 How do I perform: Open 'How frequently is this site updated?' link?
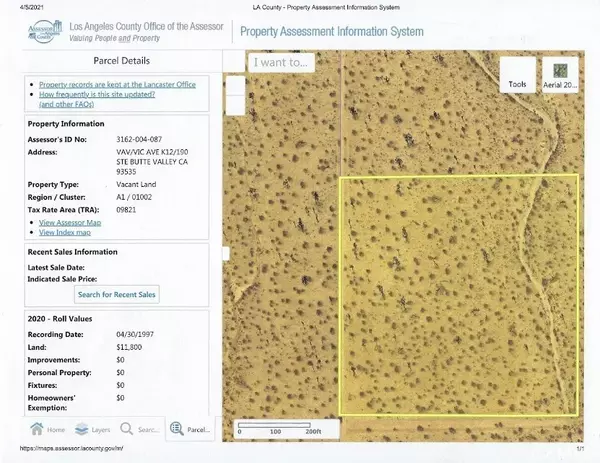110,94
